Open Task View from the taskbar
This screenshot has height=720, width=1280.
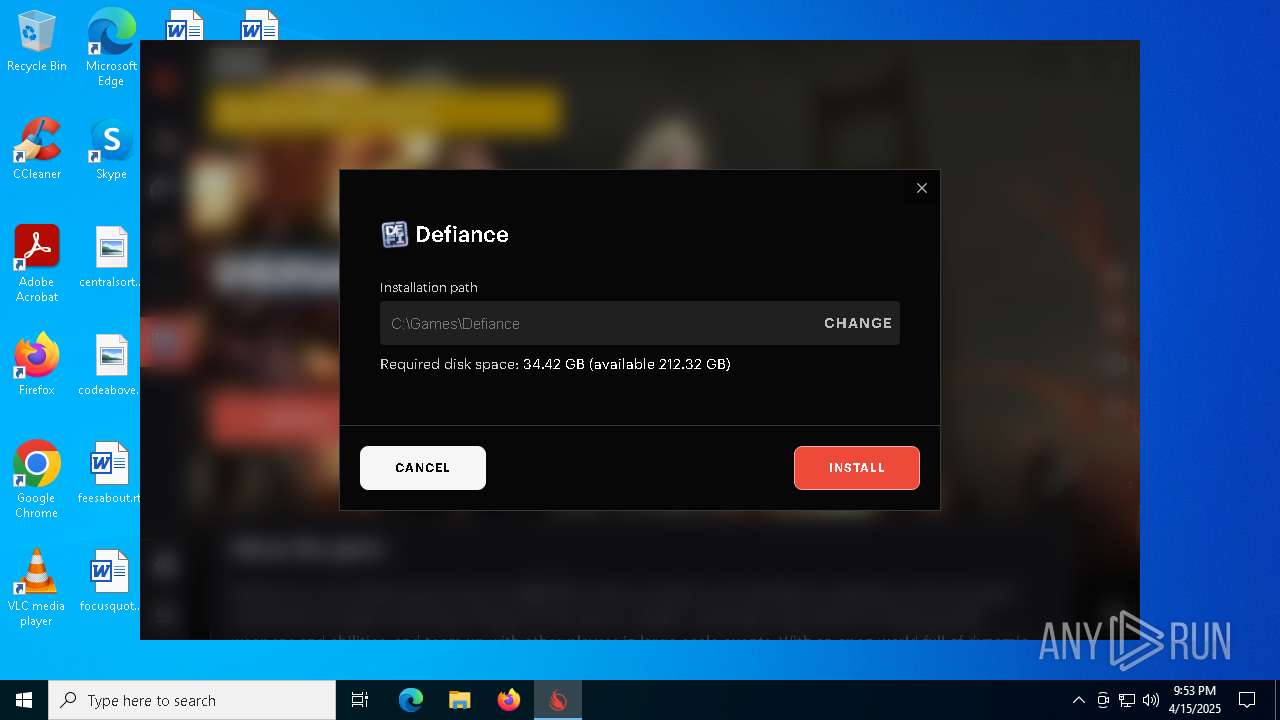tap(360, 700)
